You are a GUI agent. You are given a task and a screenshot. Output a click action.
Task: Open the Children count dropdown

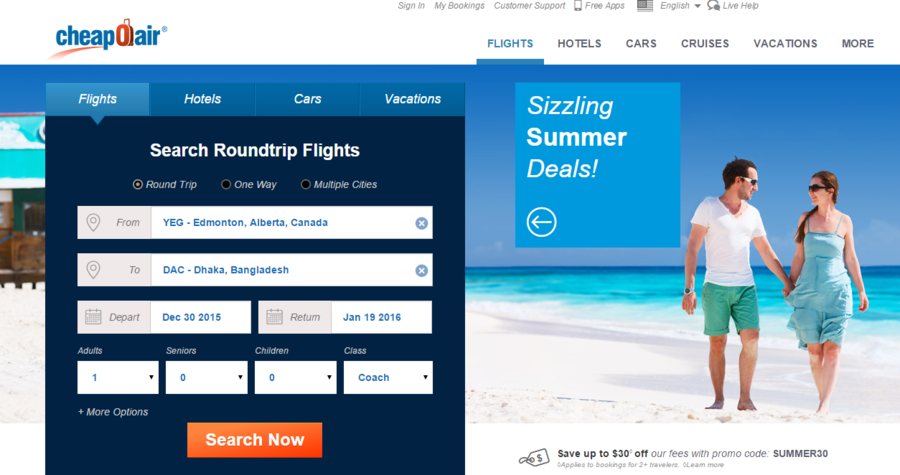[296, 377]
